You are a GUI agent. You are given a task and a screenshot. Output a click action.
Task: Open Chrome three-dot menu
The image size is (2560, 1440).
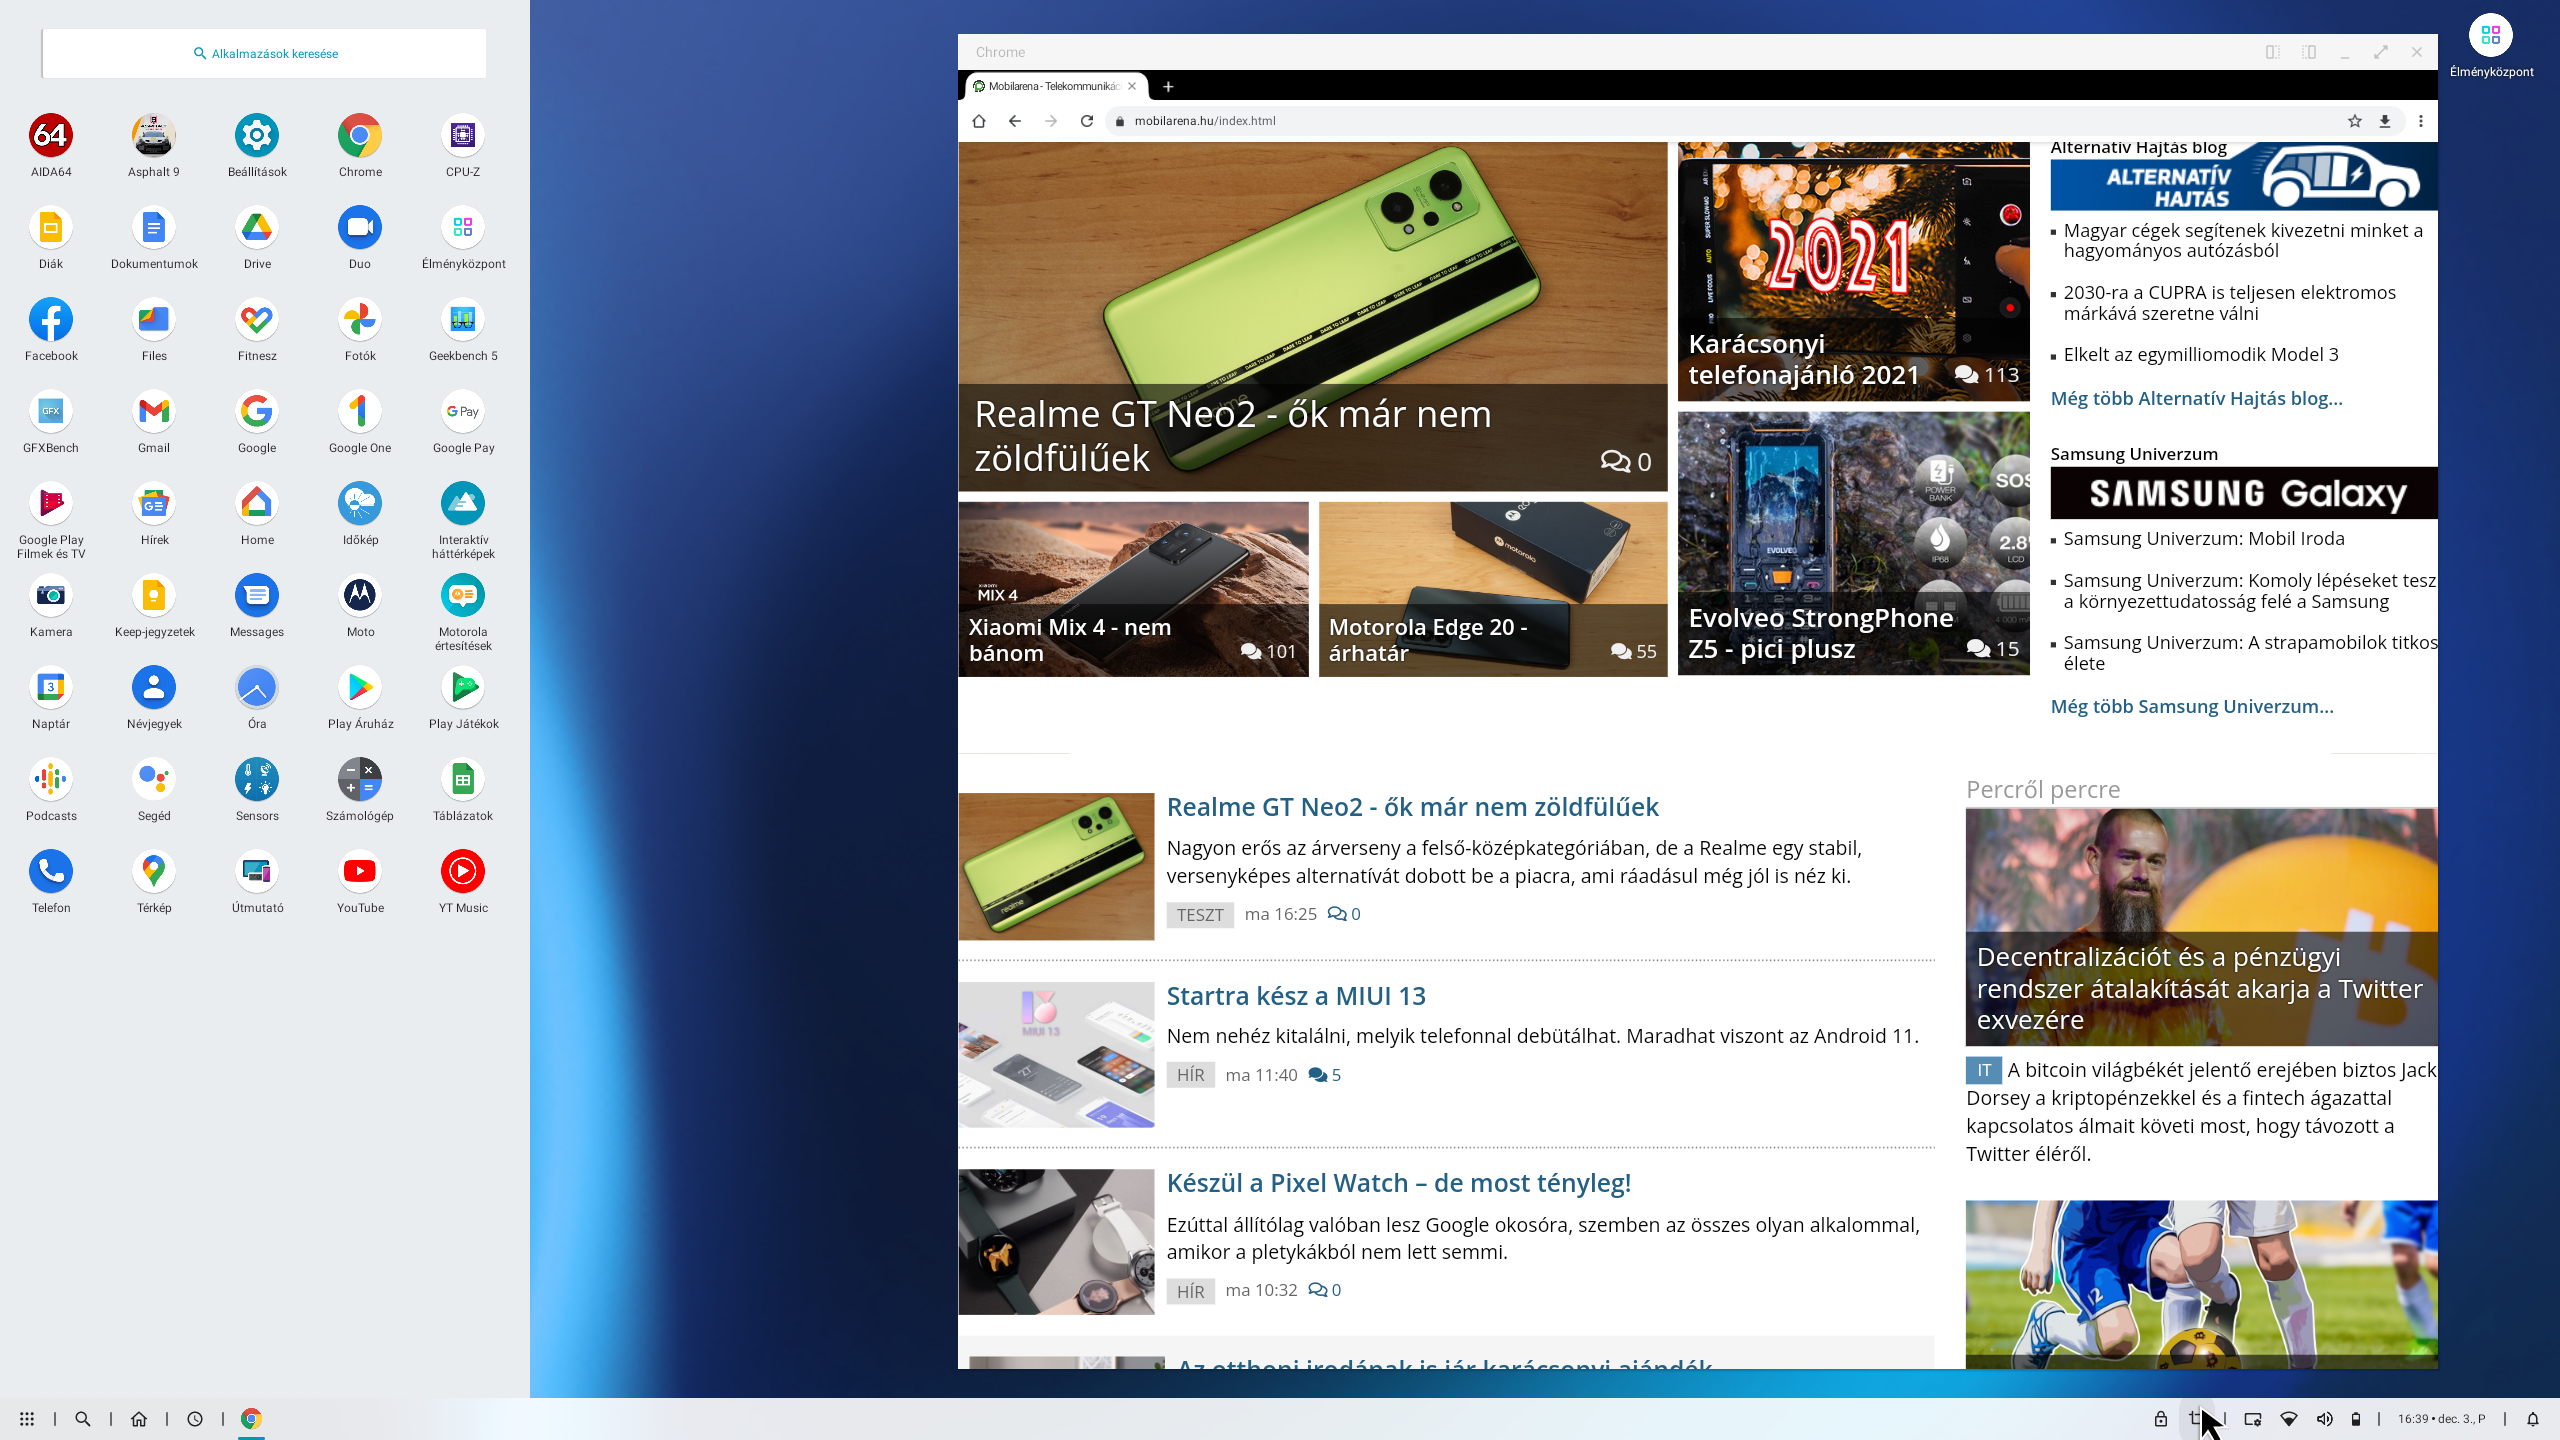click(2421, 121)
